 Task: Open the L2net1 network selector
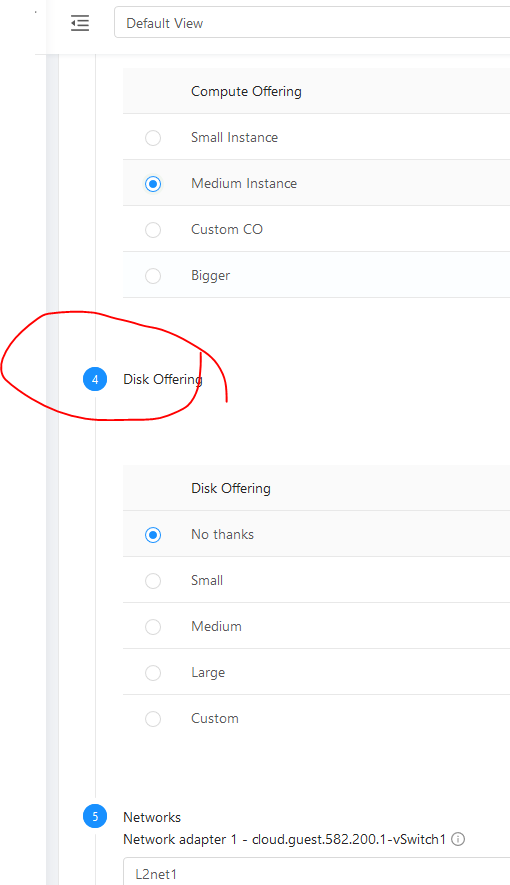tap(316, 871)
